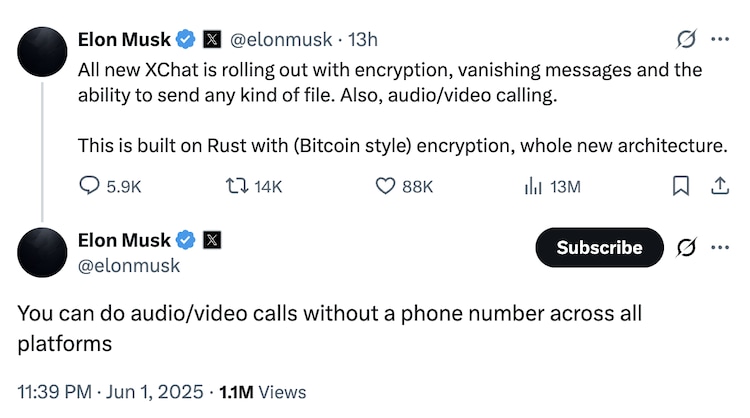Open @elonmusk handle in first post
This screenshot has height=418, width=750.
(282, 40)
